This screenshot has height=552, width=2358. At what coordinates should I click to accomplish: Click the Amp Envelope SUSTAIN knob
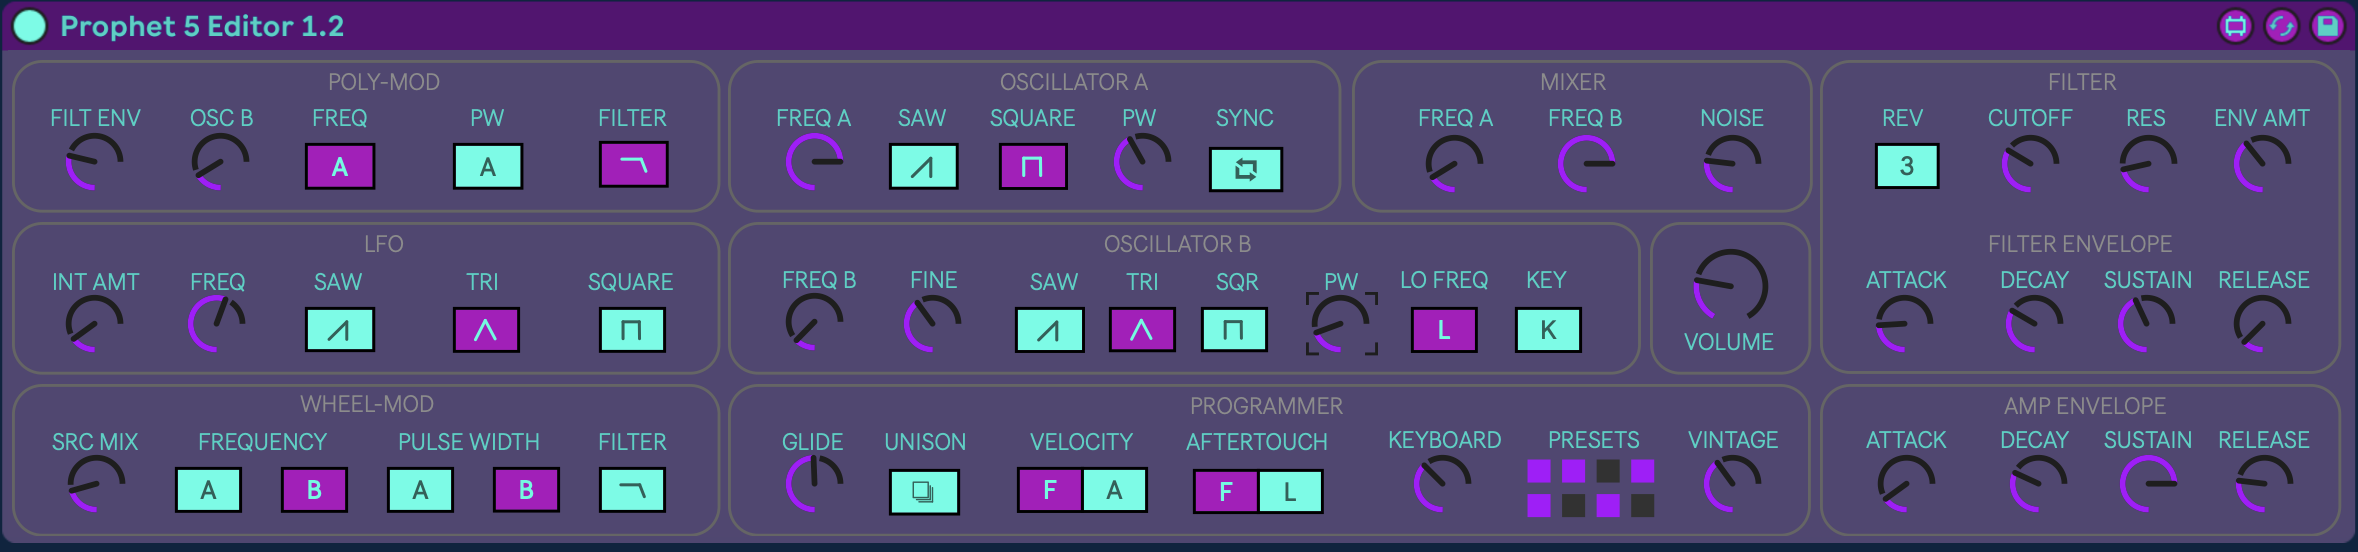point(2149,484)
